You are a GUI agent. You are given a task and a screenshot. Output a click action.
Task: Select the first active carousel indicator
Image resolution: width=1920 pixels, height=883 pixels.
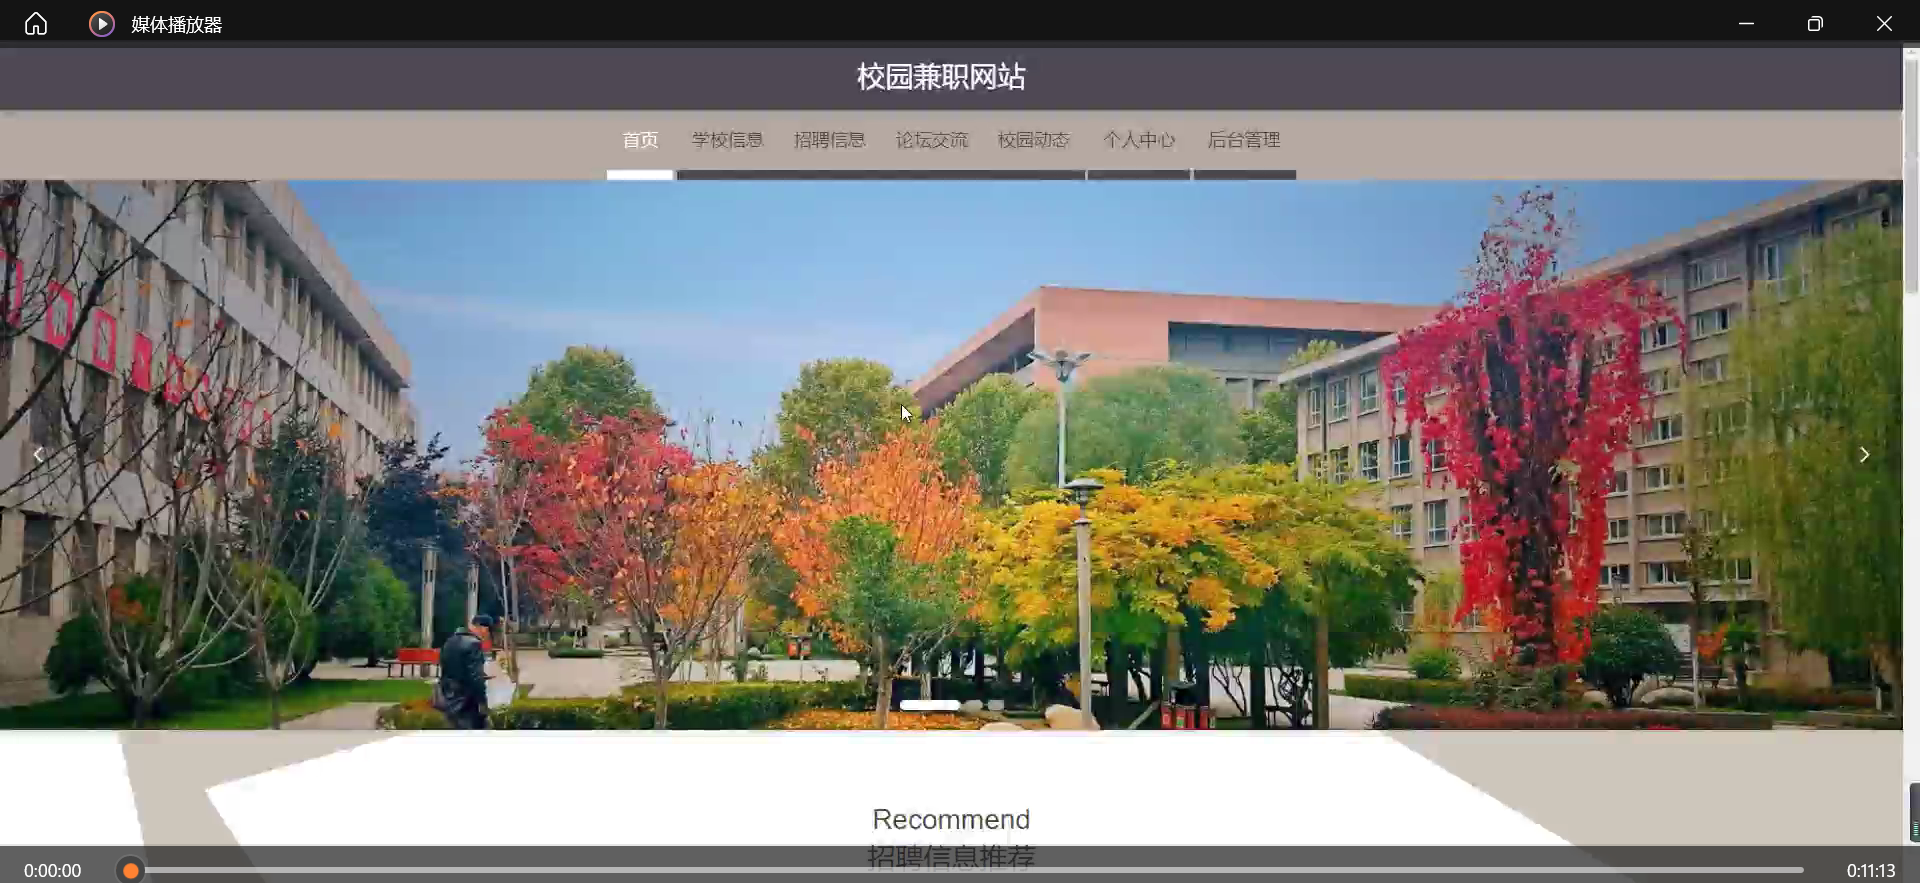[930, 705]
